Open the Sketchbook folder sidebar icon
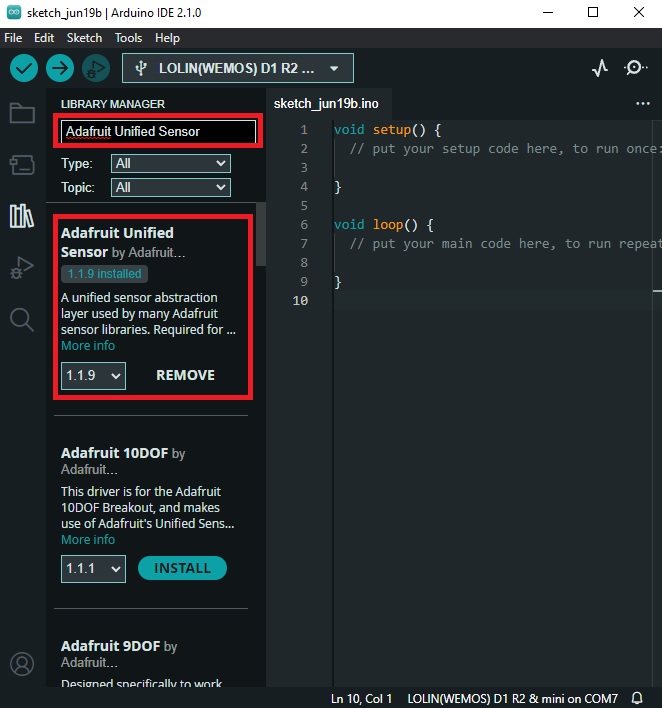The image size is (662, 708). coord(22,113)
